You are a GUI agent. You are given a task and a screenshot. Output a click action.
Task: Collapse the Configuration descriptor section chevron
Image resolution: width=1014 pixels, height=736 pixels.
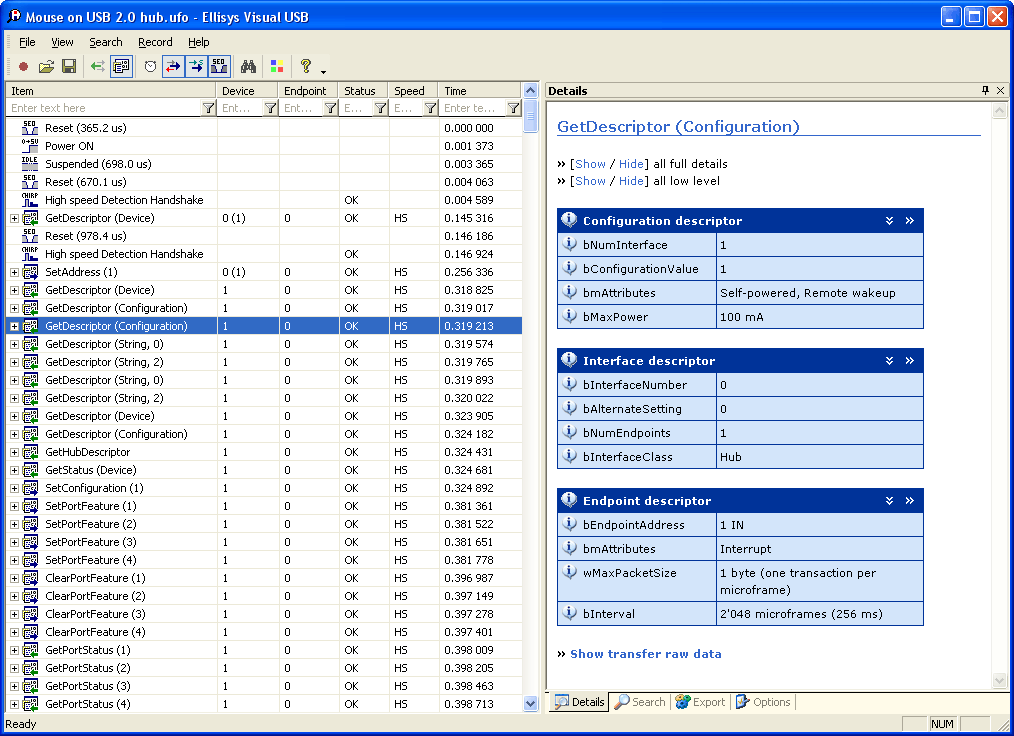coord(889,221)
